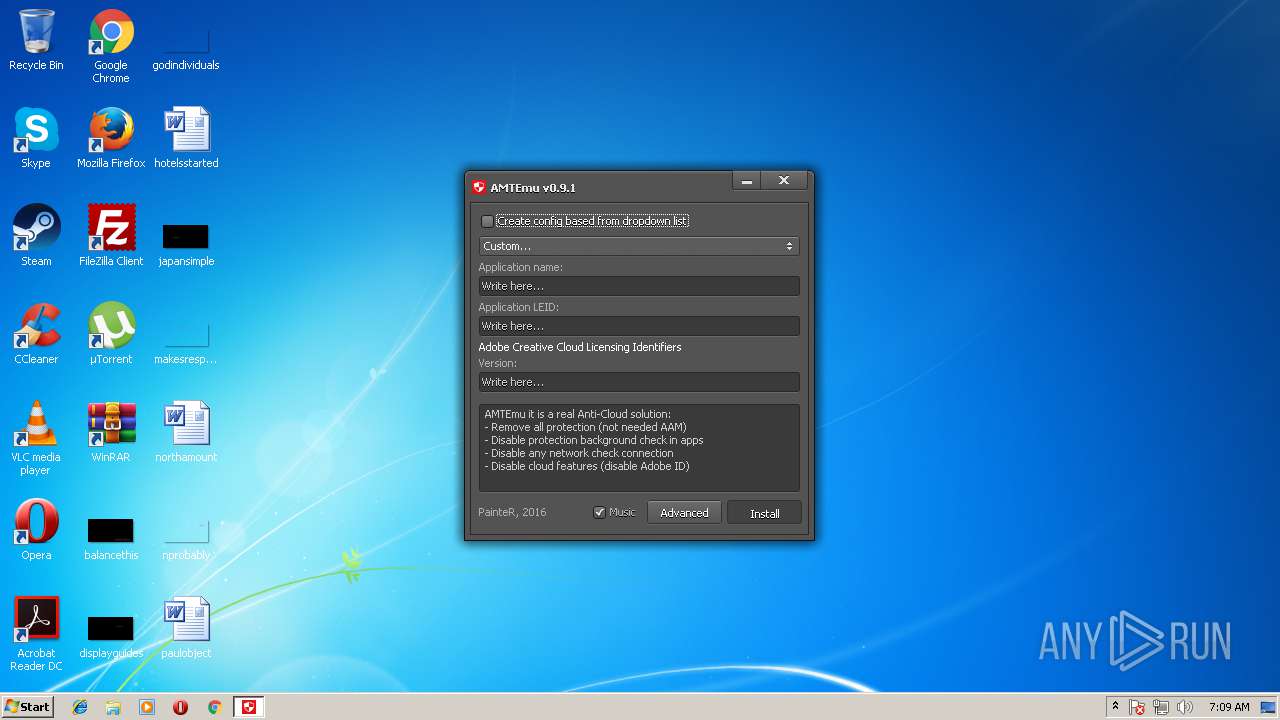Launch the FileZilla Client shortcut
Viewport: 1280px width, 720px height.
(x=111, y=237)
